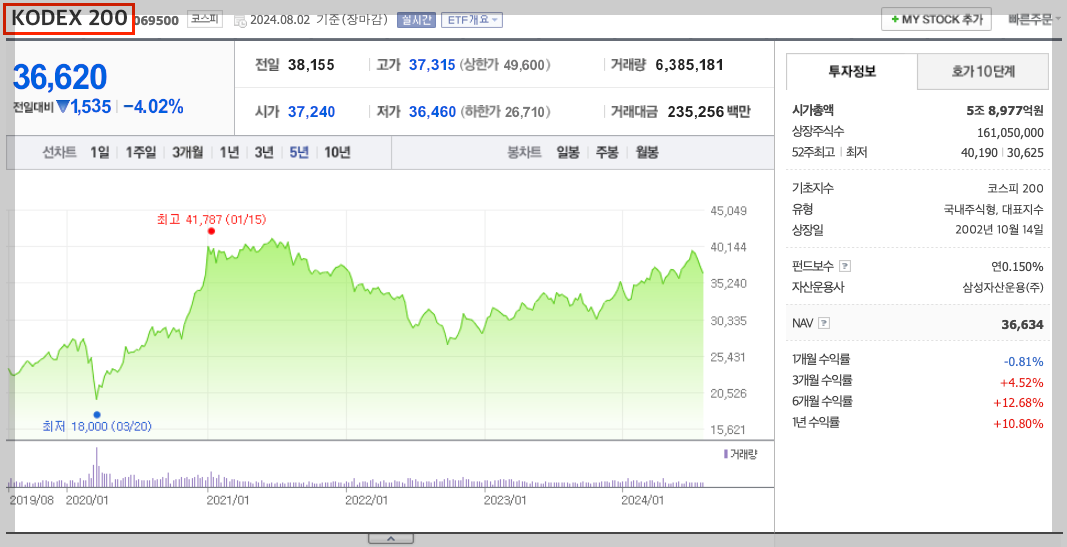Select the 3년 line chart period
Viewport: 1067px width, 547px height.
[264, 152]
